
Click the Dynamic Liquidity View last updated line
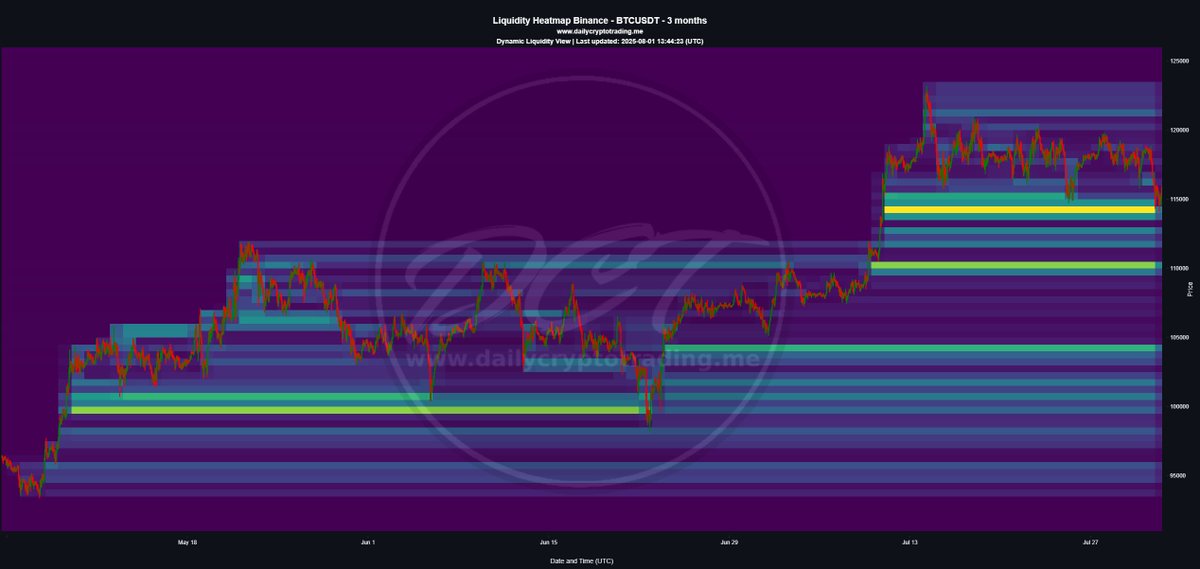coord(599,41)
